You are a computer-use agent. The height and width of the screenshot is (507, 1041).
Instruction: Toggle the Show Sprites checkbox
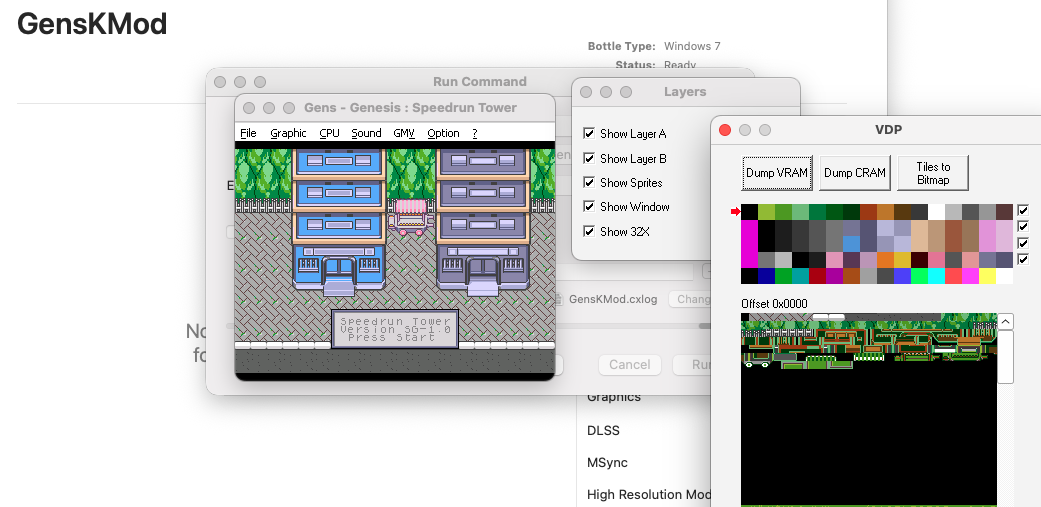pos(589,182)
